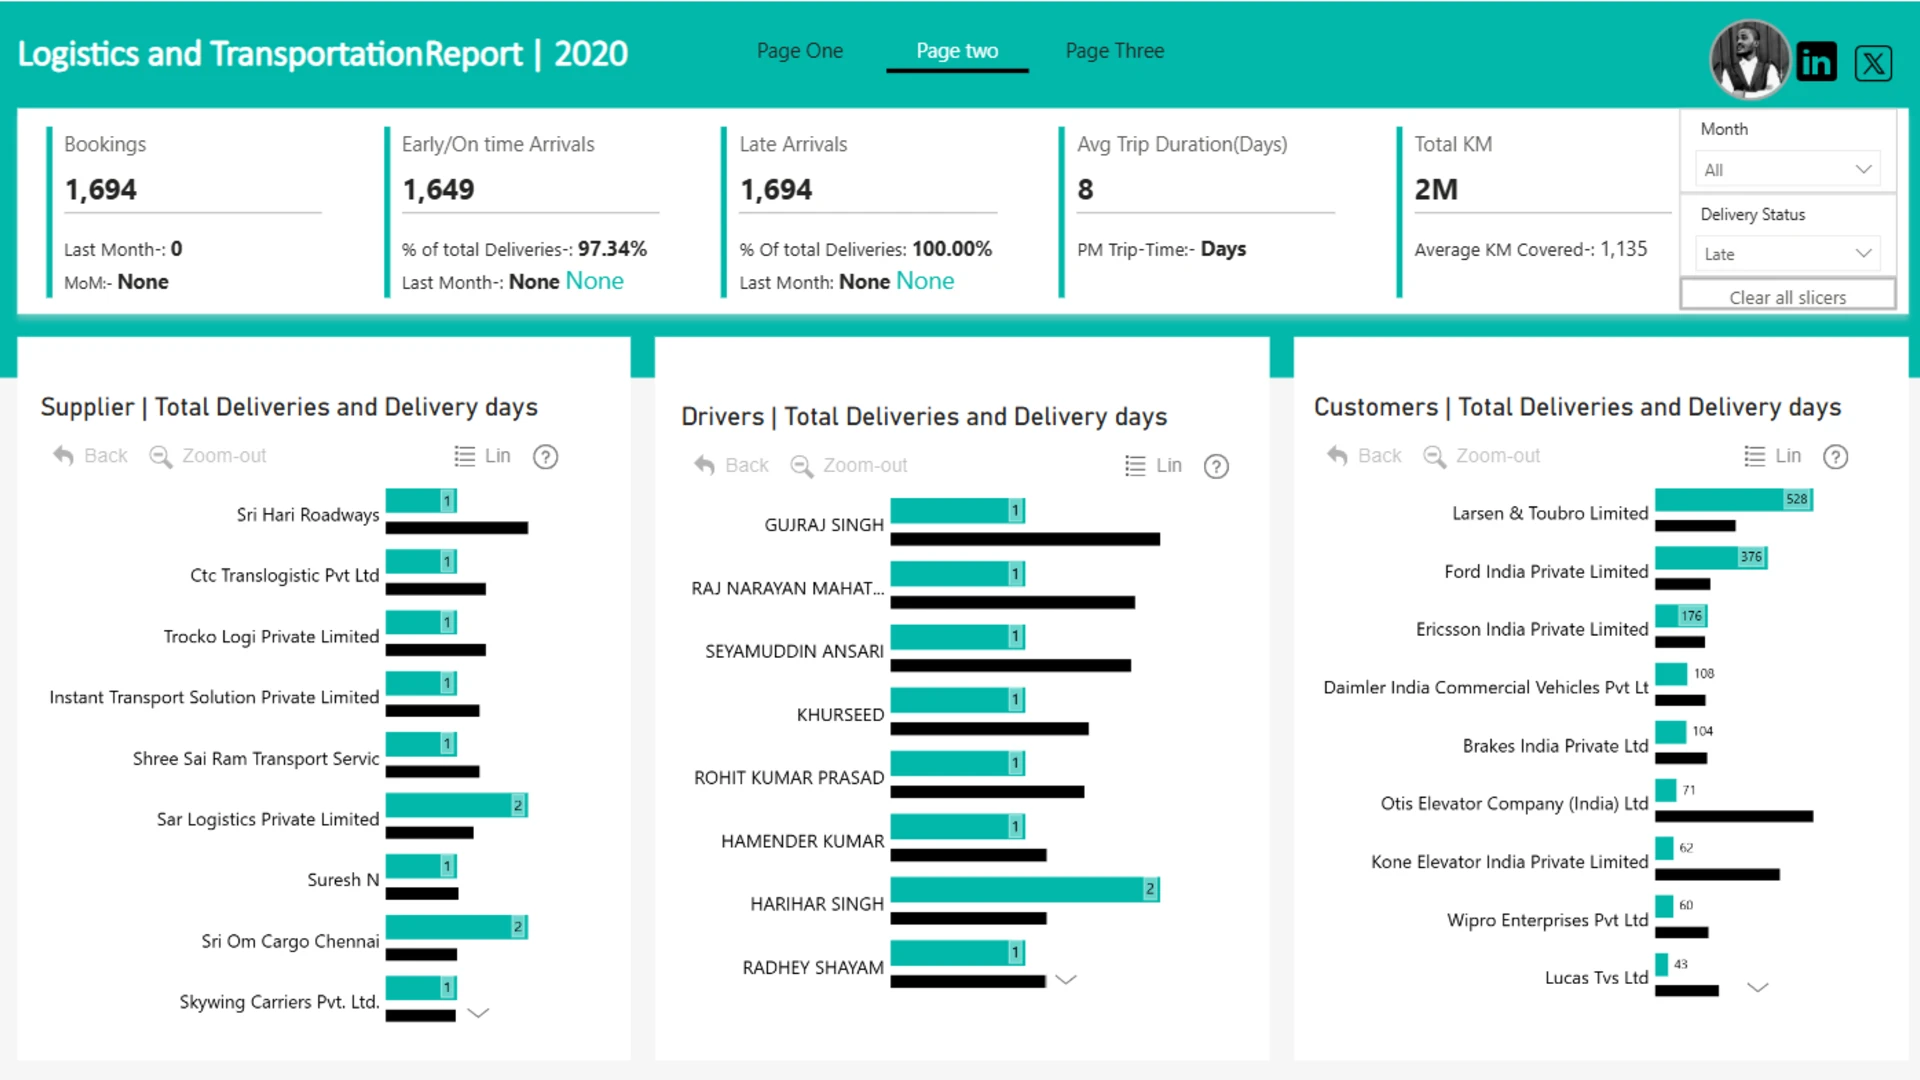The image size is (1920, 1080).
Task: Select Ford India Private Limited 376 bar
Action: tap(1712, 557)
